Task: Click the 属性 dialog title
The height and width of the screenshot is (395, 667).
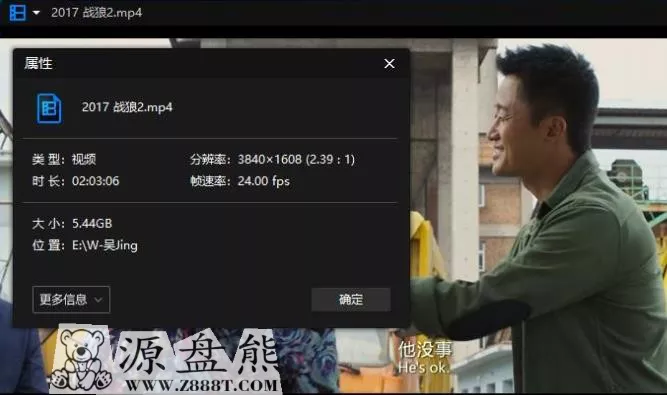Action: [38, 63]
